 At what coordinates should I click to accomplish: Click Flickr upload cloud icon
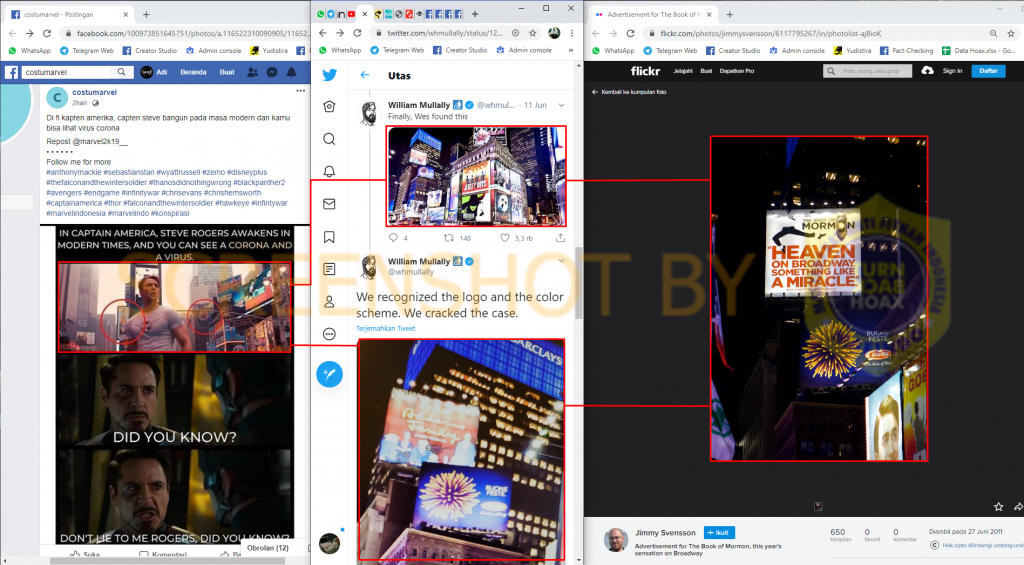(x=927, y=70)
